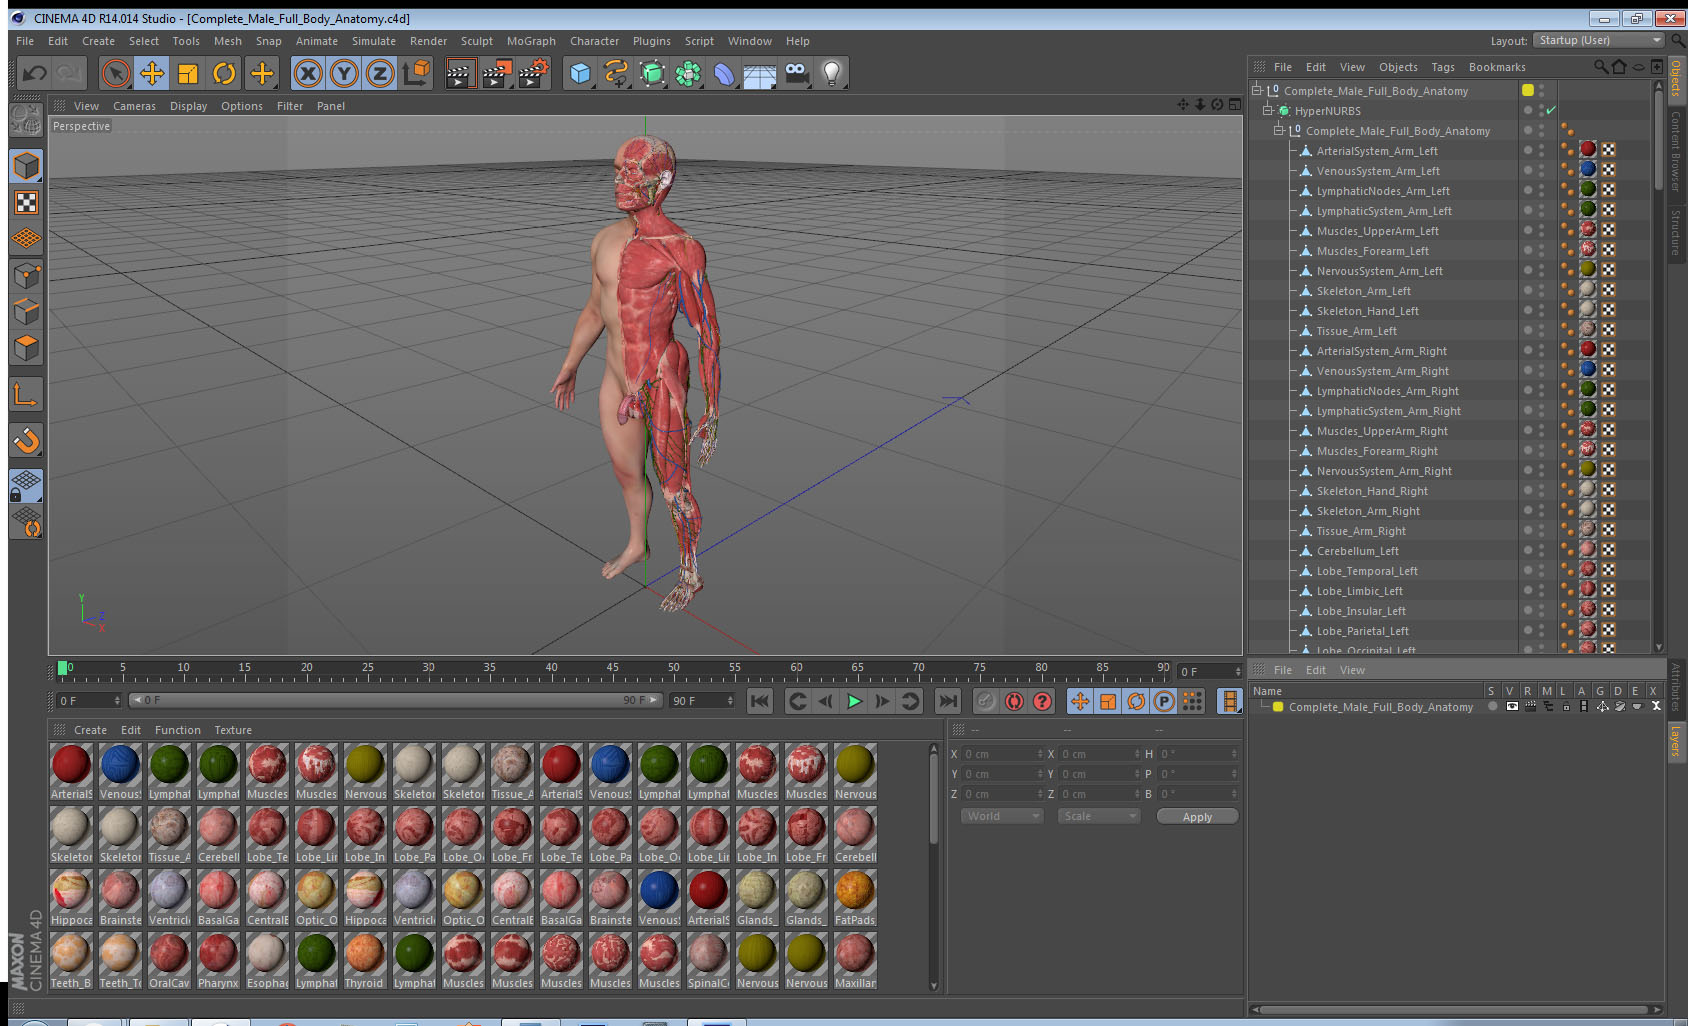
Task: Activate the Rotate tool in toolbar
Action: (x=224, y=73)
